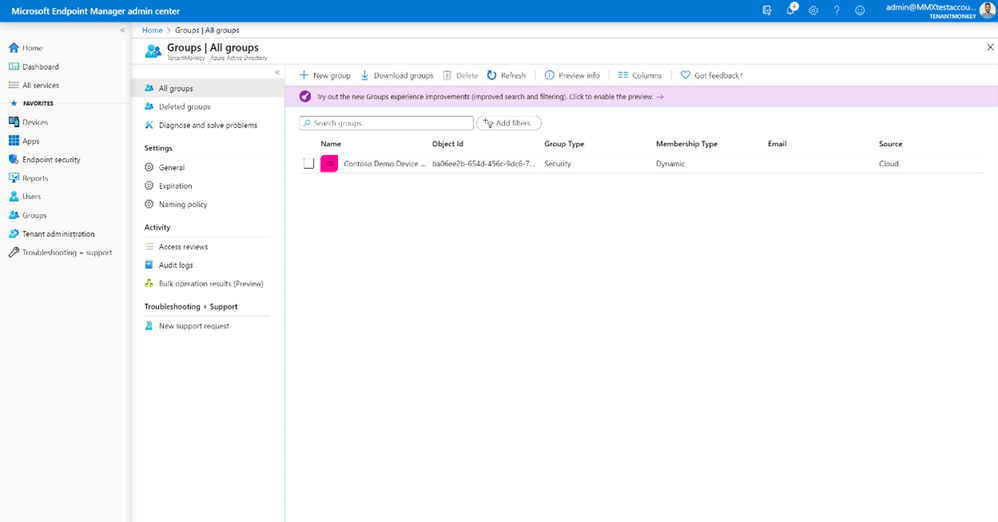Click Source column header
The width and height of the screenshot is (998, 522).
(x=890, y=144)
